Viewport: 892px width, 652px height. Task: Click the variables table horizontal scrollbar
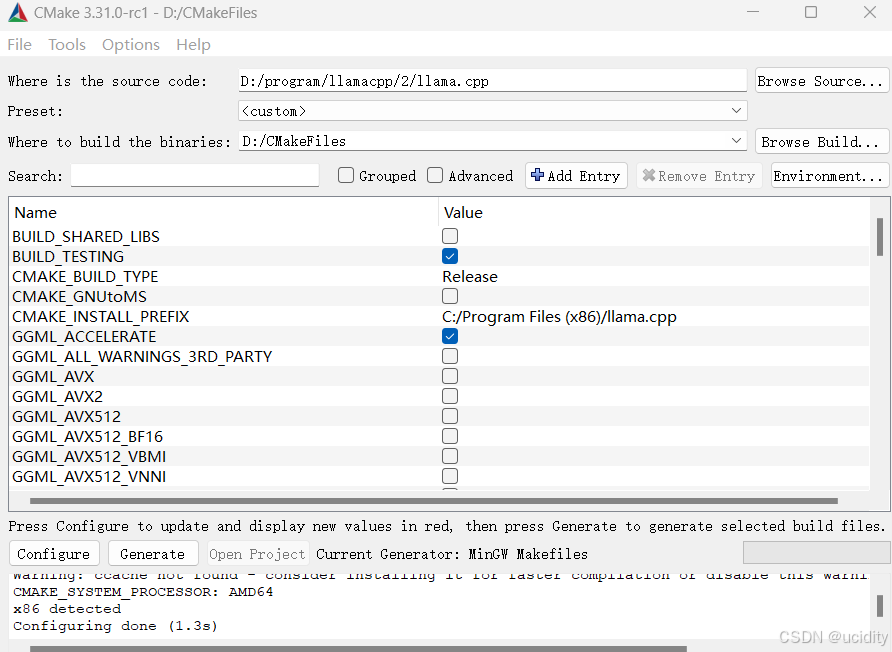point(433,501)
